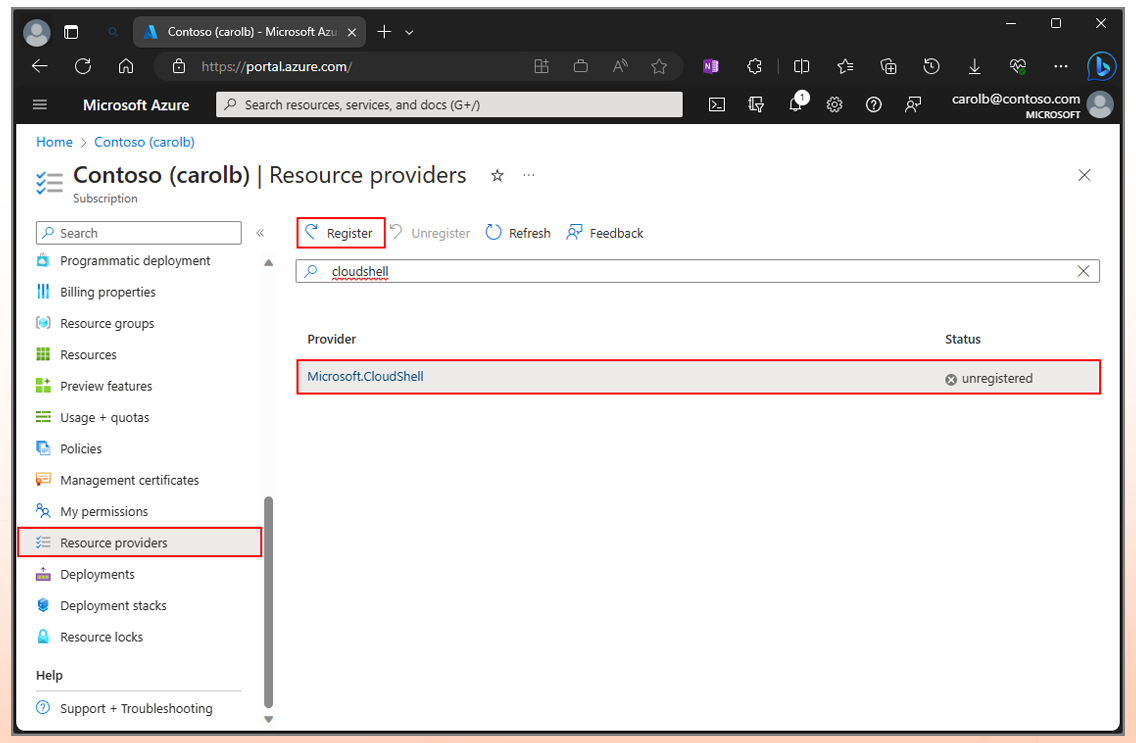Clear the cloudshell filter text
Viewport: 1136px width, 743px height.
tap(1083, 271)
